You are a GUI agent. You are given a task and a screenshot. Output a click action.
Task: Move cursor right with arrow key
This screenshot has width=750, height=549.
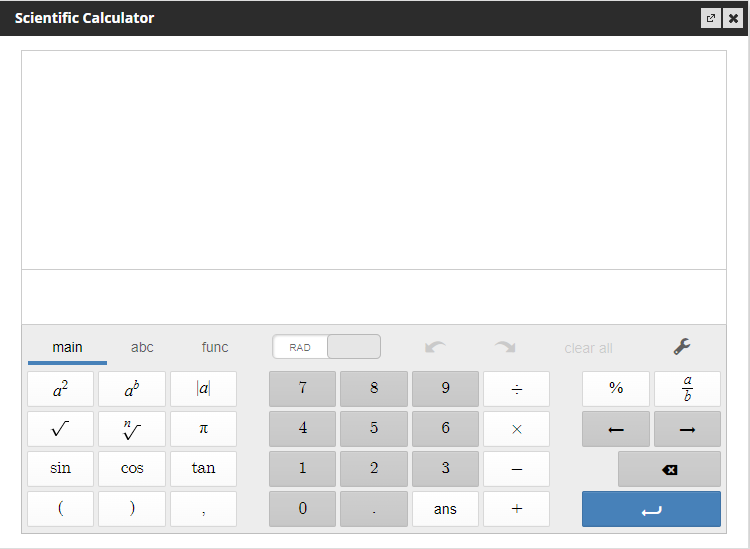pyautogui.click(x=687, y=429)
